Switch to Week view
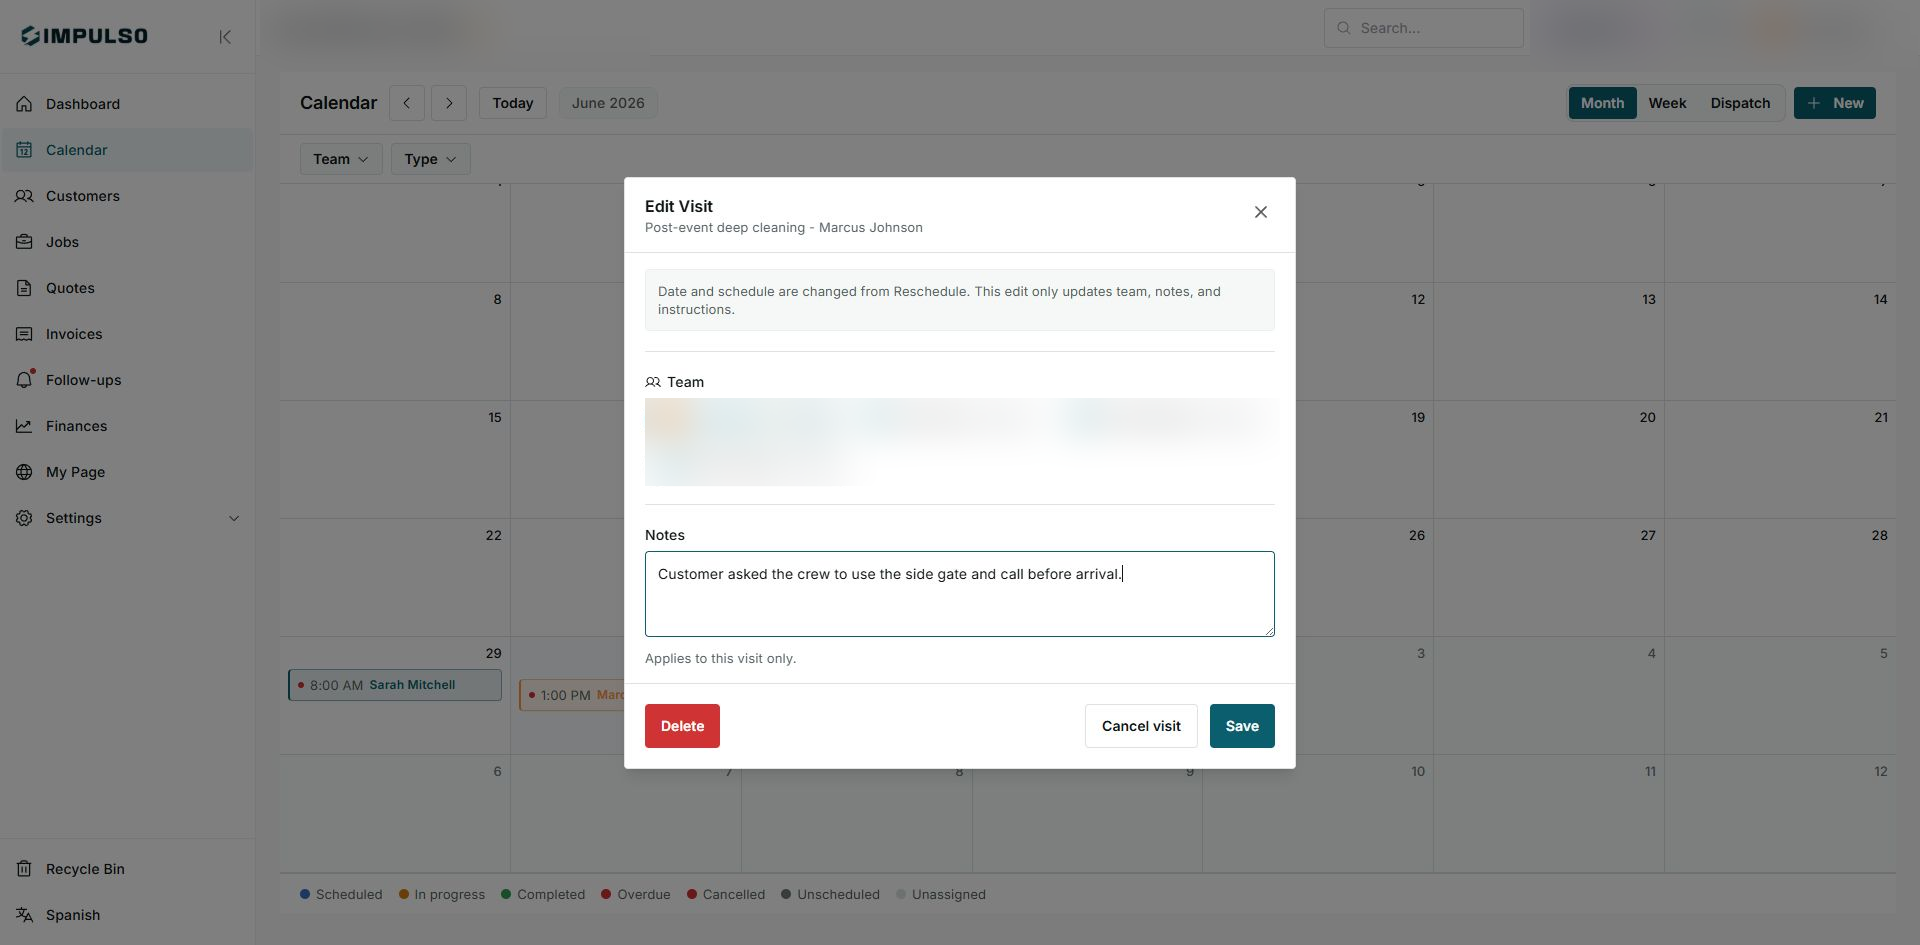The image size is (1920, 945). click(1667, 103)
